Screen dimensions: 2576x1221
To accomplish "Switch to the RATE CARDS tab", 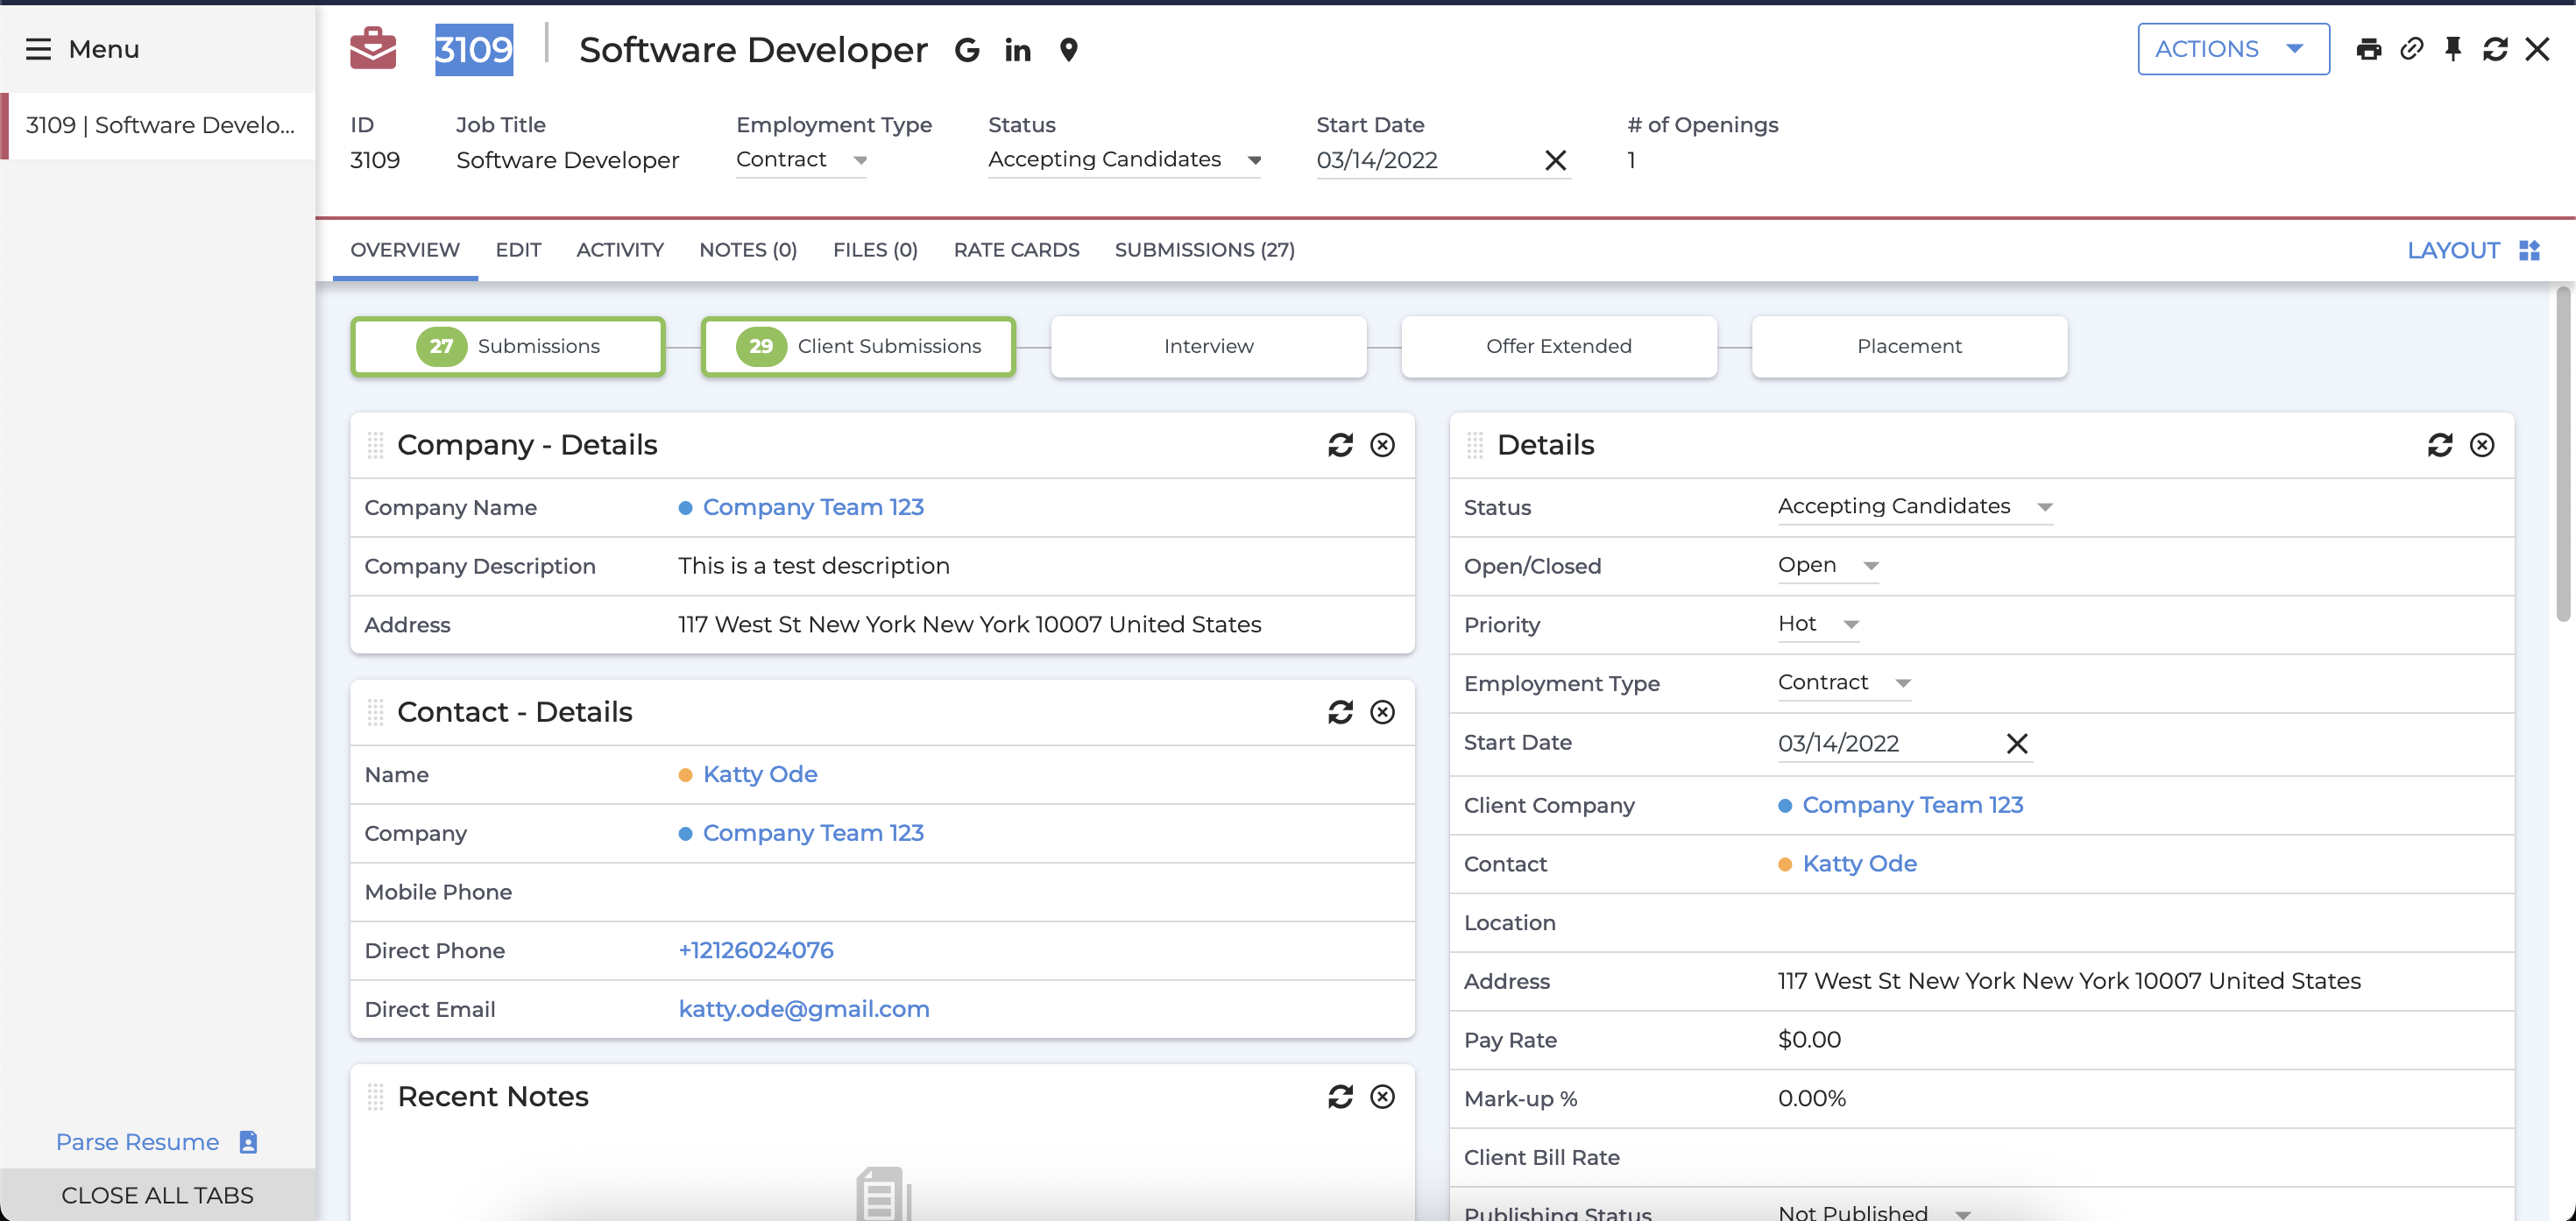I will click(x=1016, y=250).
